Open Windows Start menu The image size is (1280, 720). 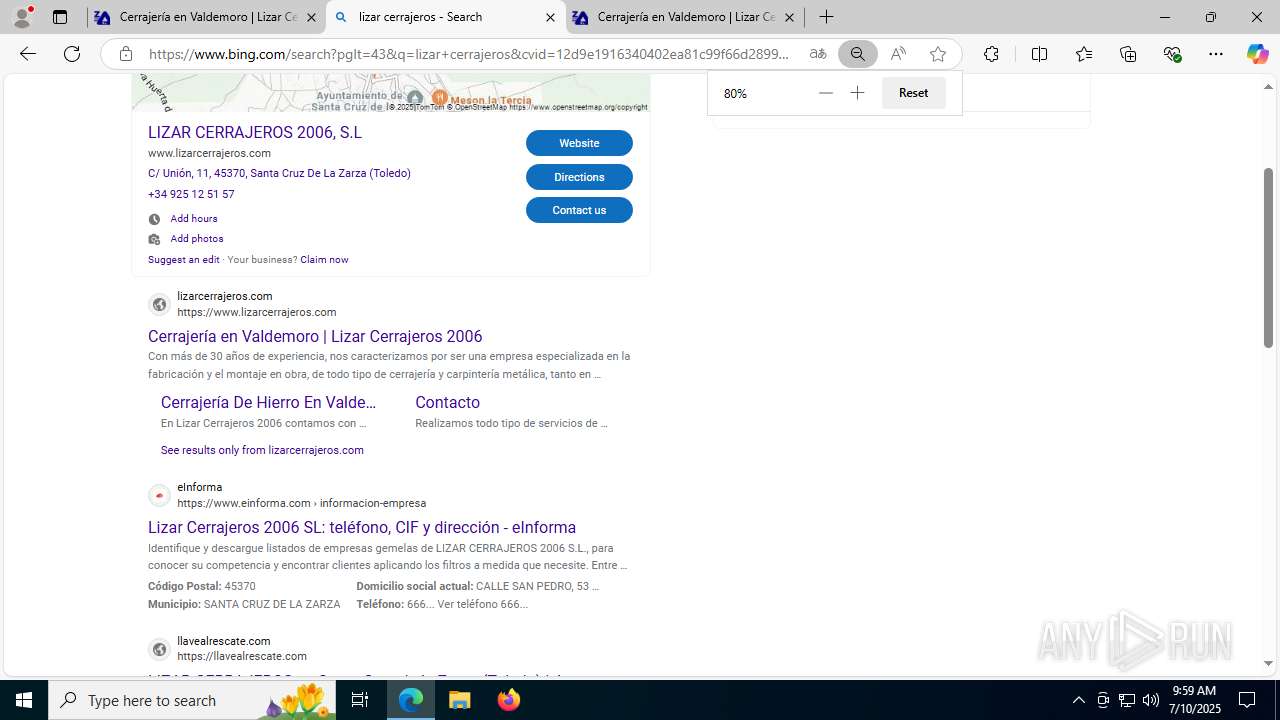click(x=24, y=700)
